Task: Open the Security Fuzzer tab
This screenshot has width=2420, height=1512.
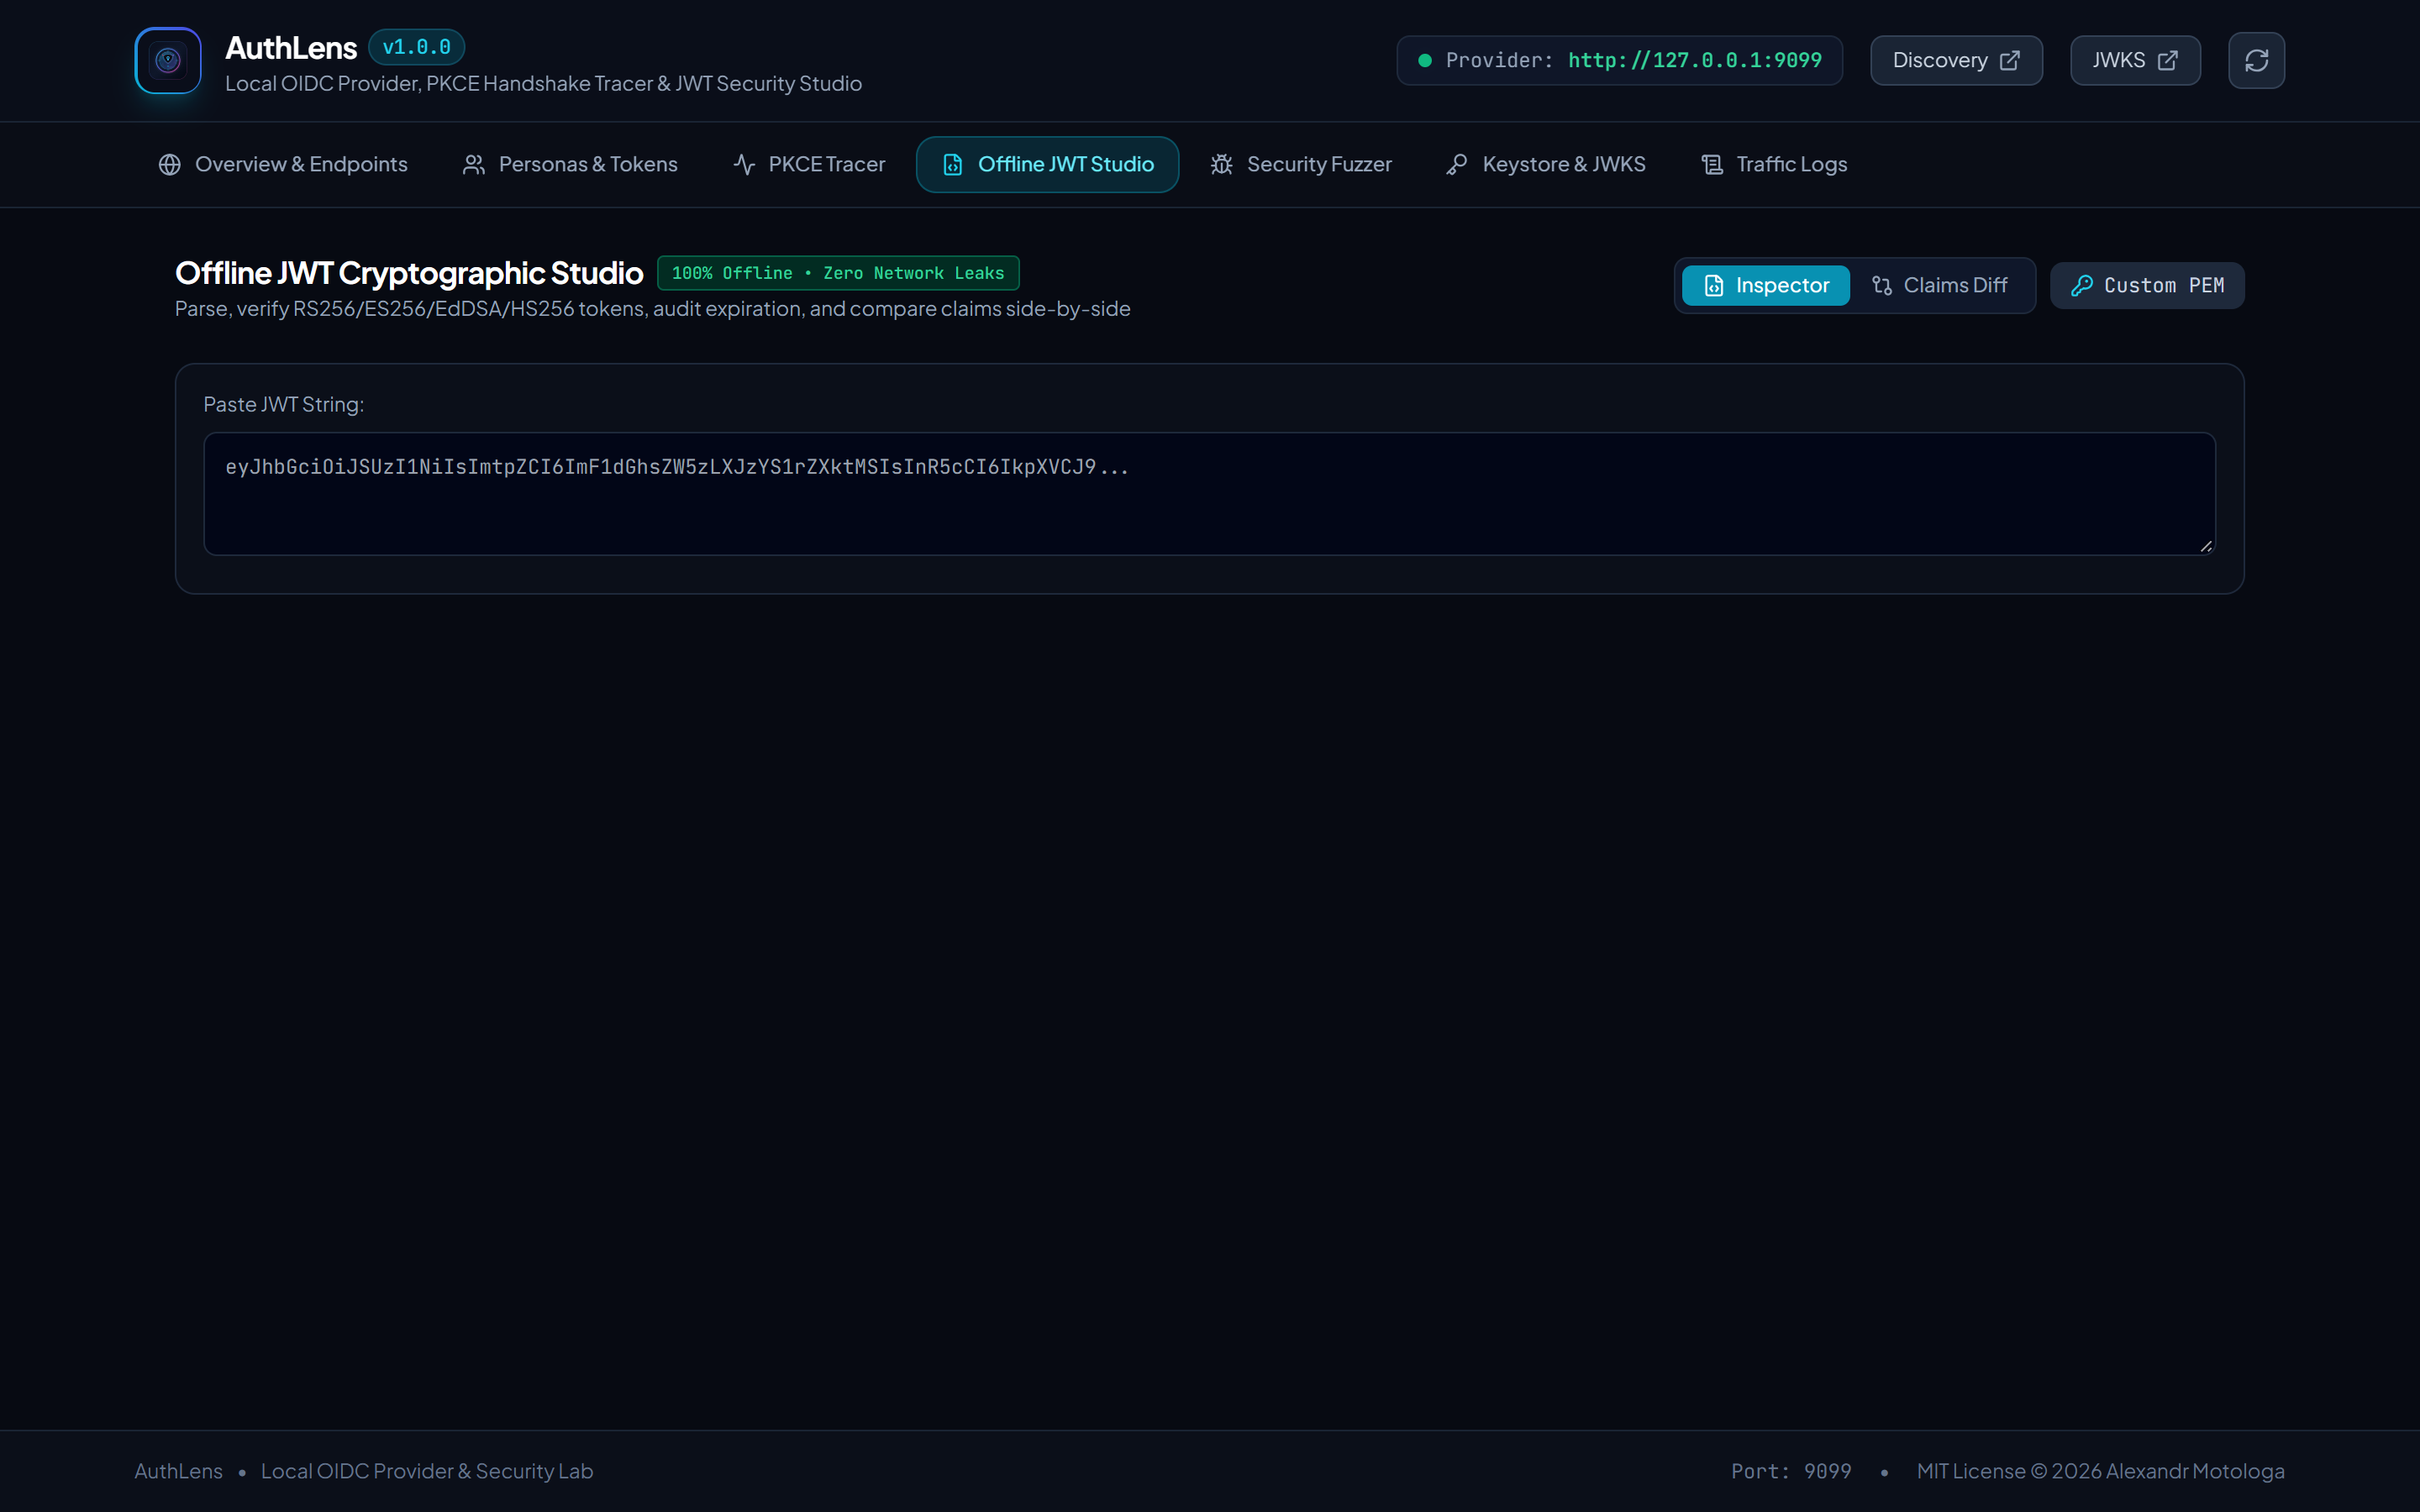Action: click(x=1300, y=164)
